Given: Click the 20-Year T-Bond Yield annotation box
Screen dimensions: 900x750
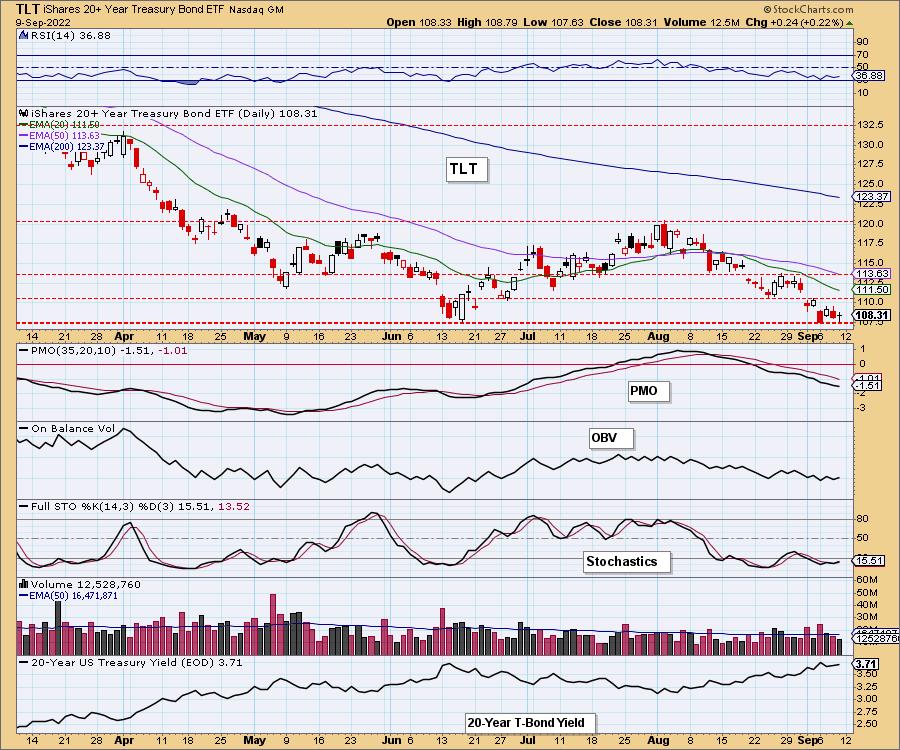Looking at the screenshot, I should 530,723.
